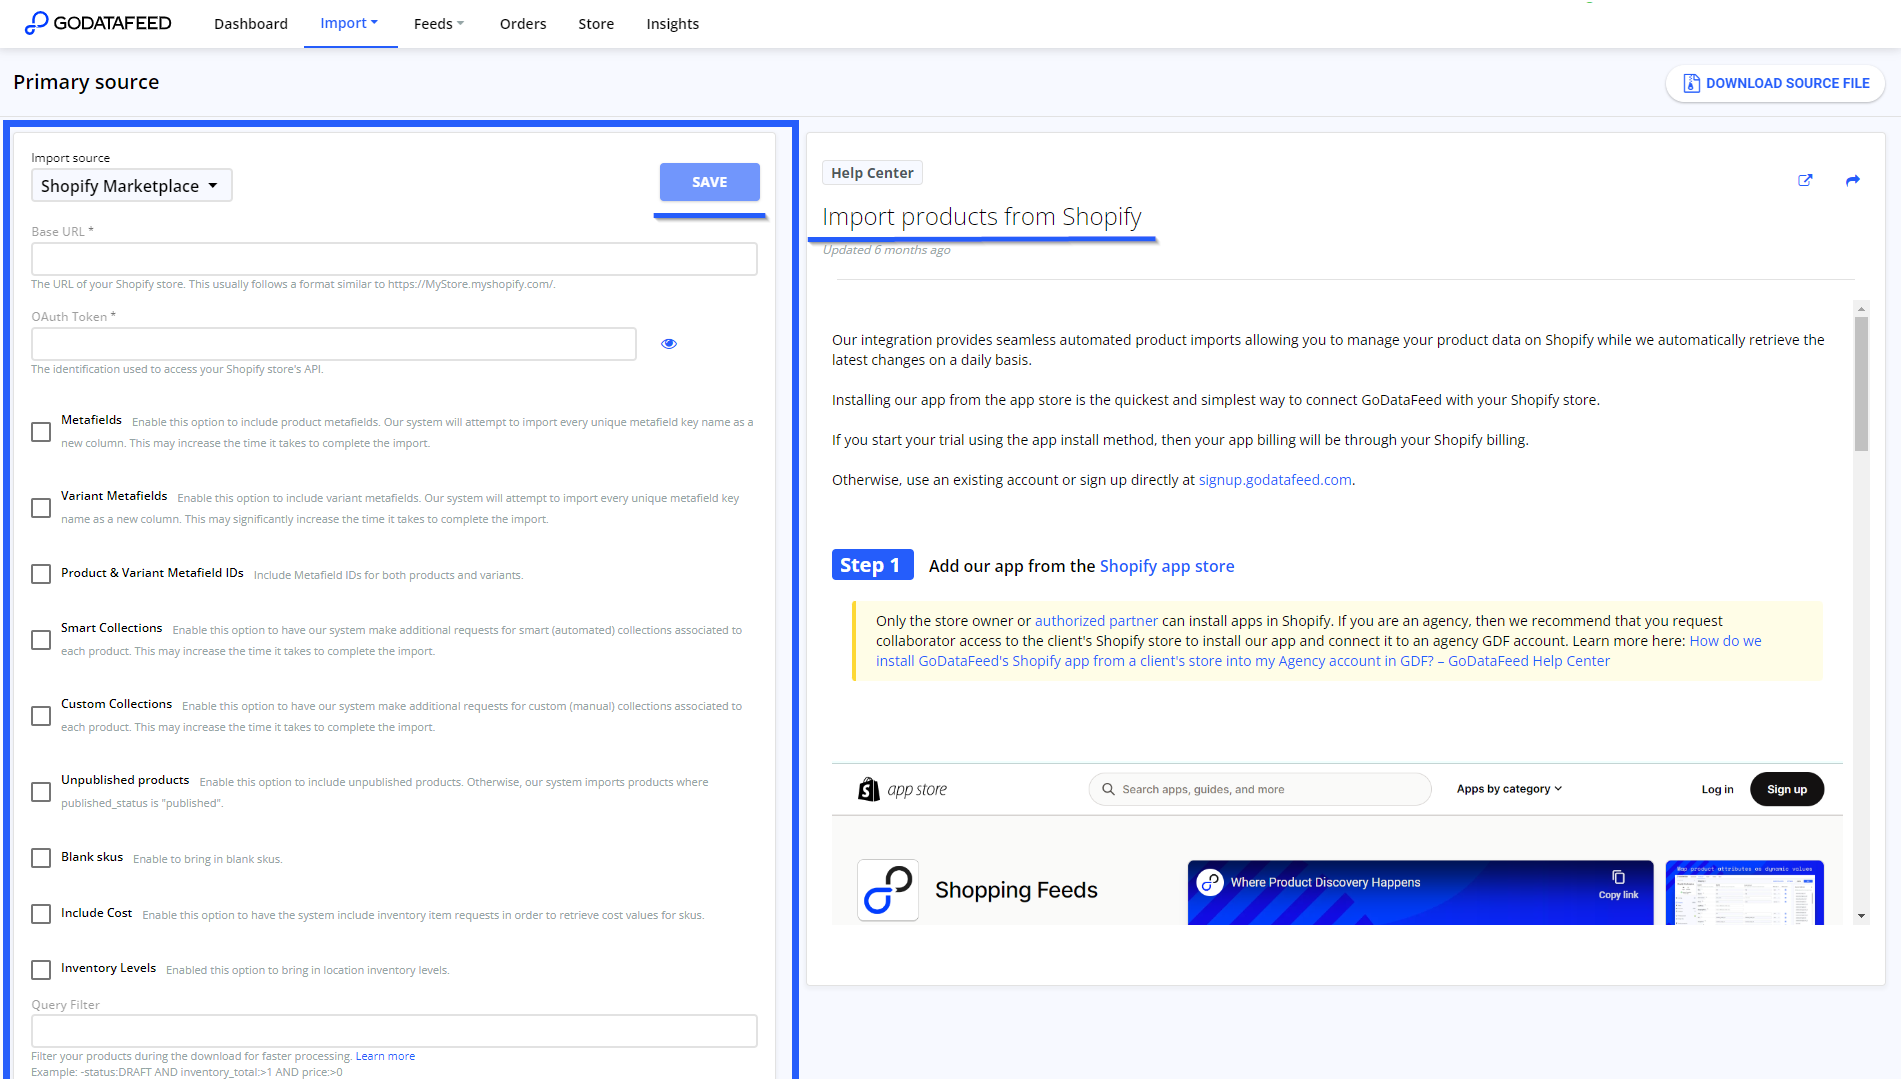The image size is (1901, 1079).
Task: Check the Blank skus option
Action: [x=41, y=858]
